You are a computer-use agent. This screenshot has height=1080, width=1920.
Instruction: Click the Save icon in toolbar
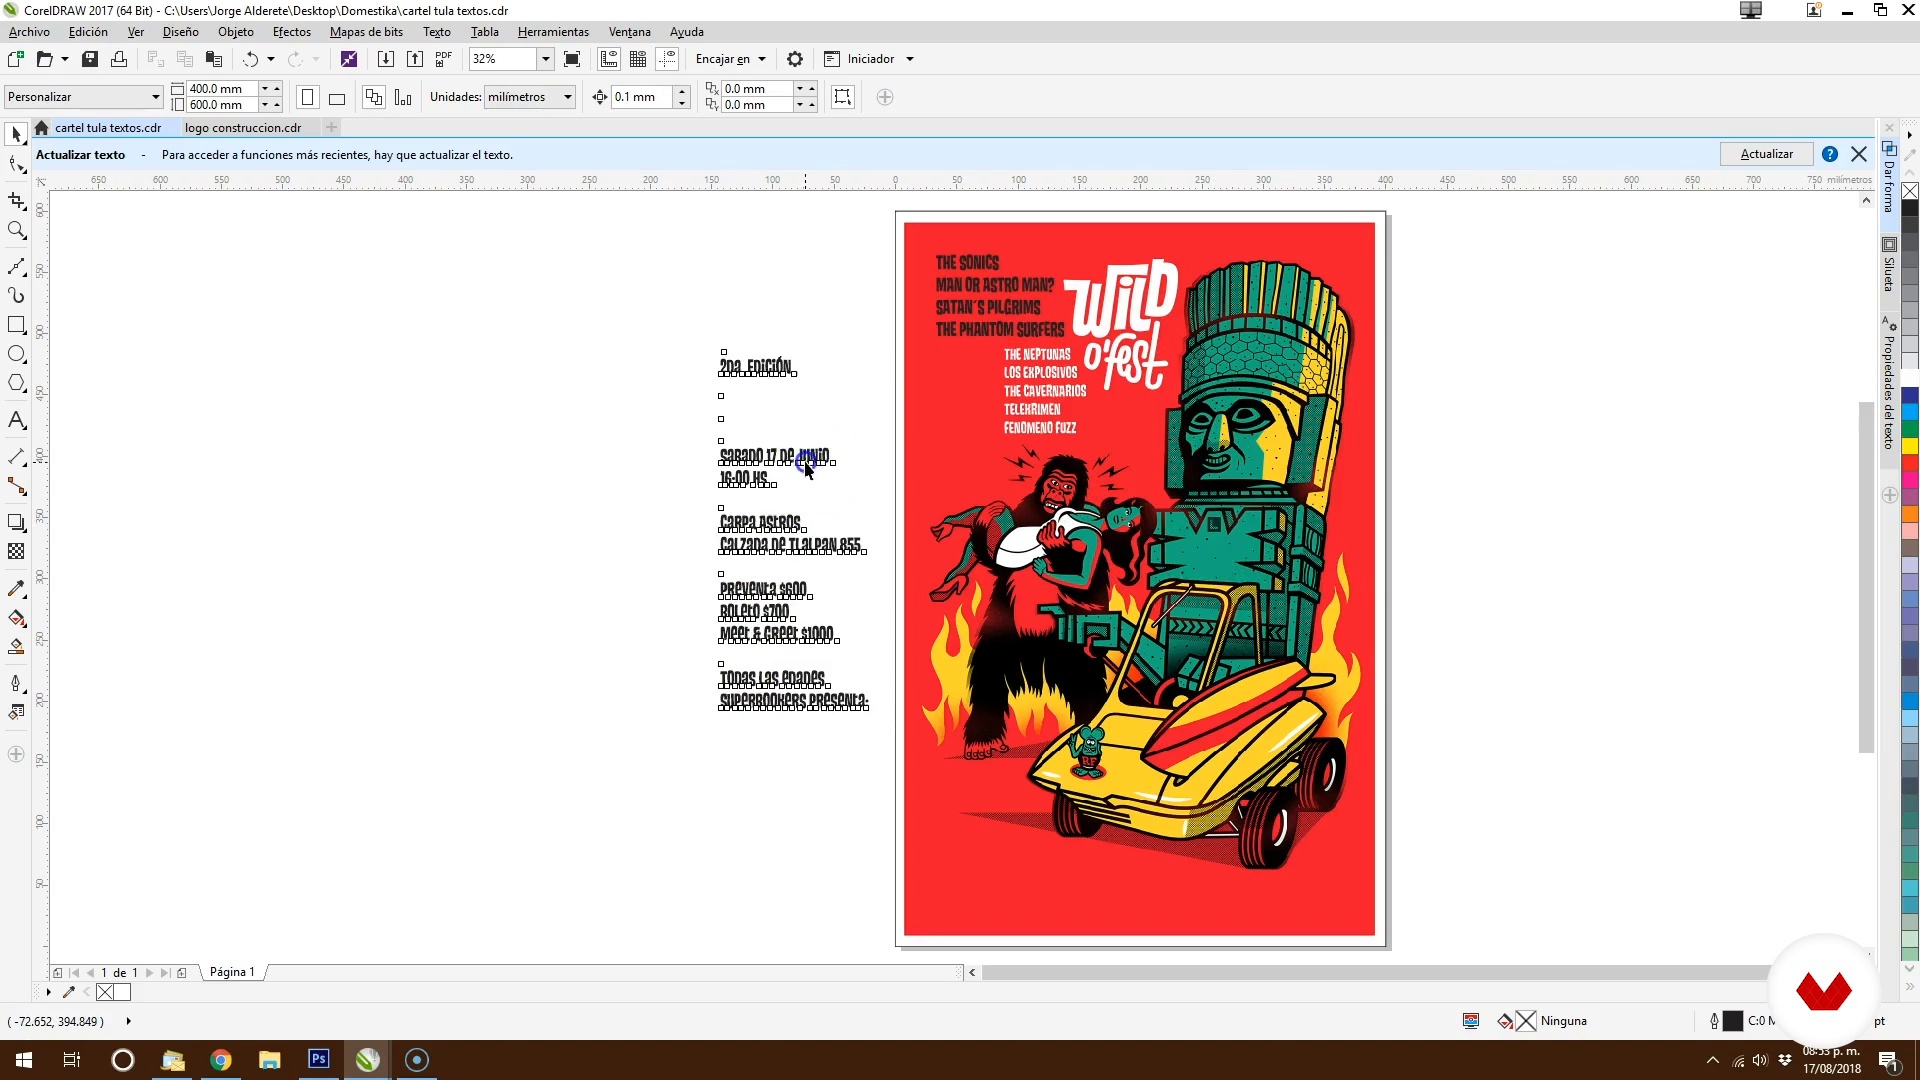pos(90,59)
